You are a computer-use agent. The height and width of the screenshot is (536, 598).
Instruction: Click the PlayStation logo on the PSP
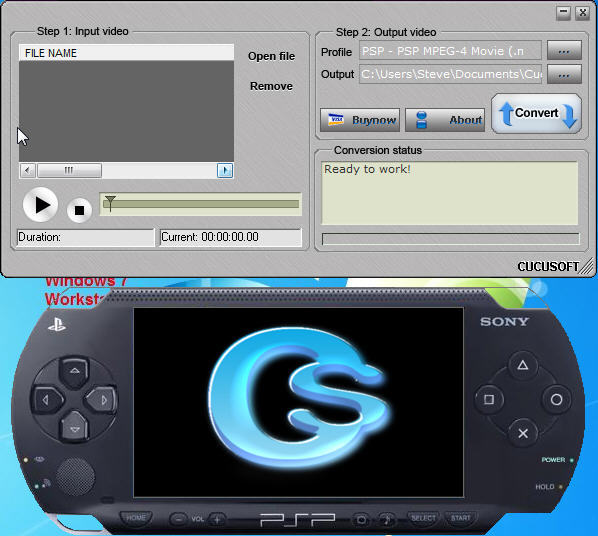pos(57,325)
